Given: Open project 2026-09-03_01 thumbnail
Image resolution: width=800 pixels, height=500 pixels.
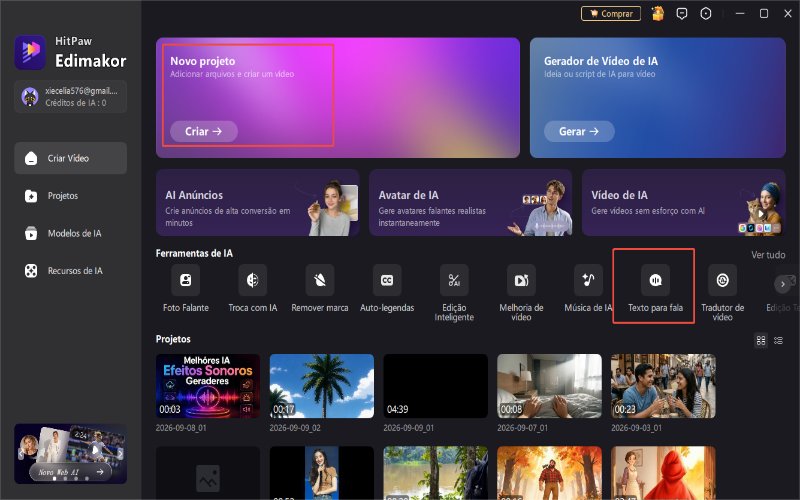Looking at the screenshot, I should [x=663, y=386].
